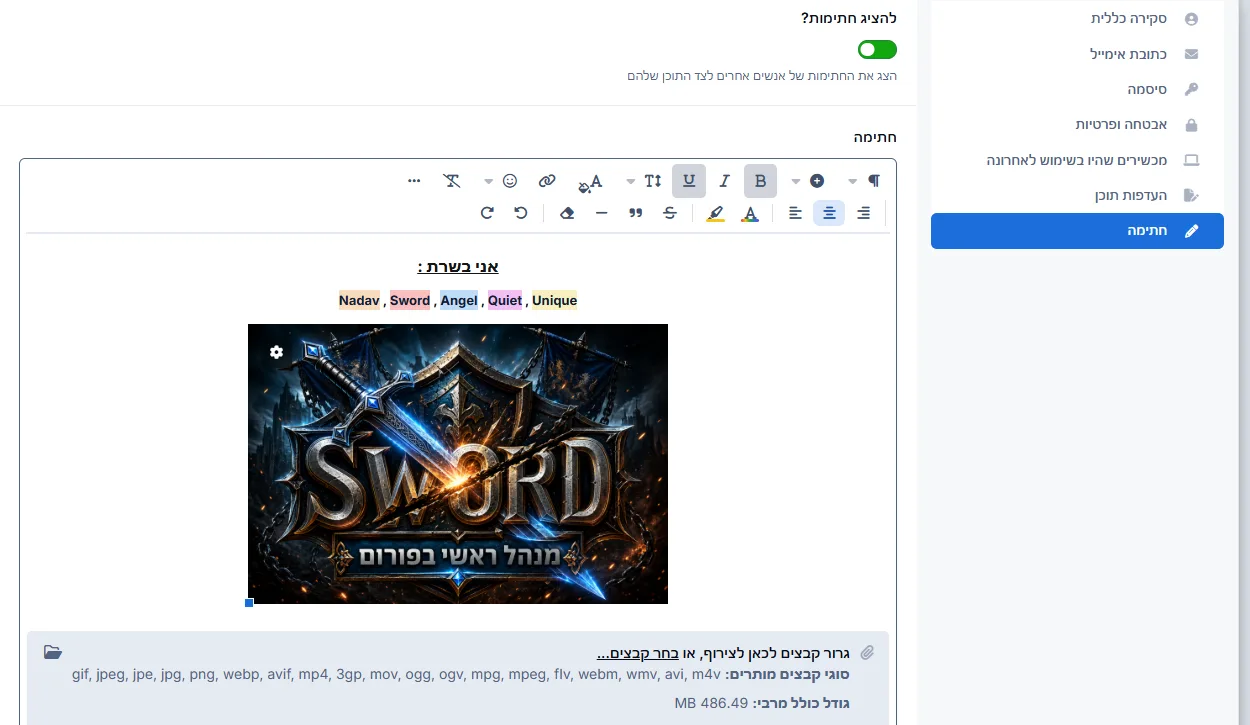Undo the last edit
The height and width of the screenshot is (725, 1250).
coord(521,213)
